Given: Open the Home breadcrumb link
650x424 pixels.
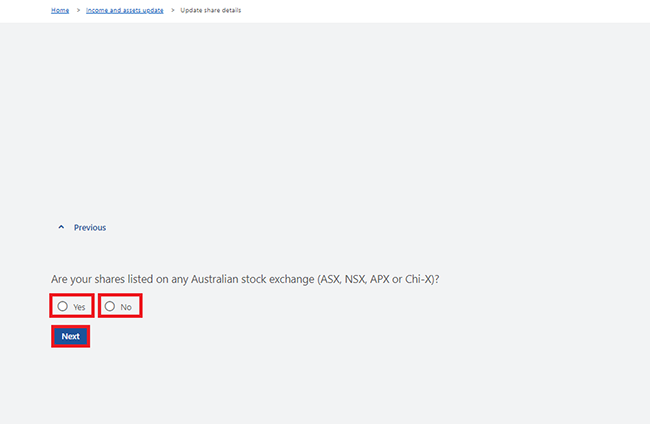Looking at the screenshot, I should pyautogui.click(x=60, y=10).
